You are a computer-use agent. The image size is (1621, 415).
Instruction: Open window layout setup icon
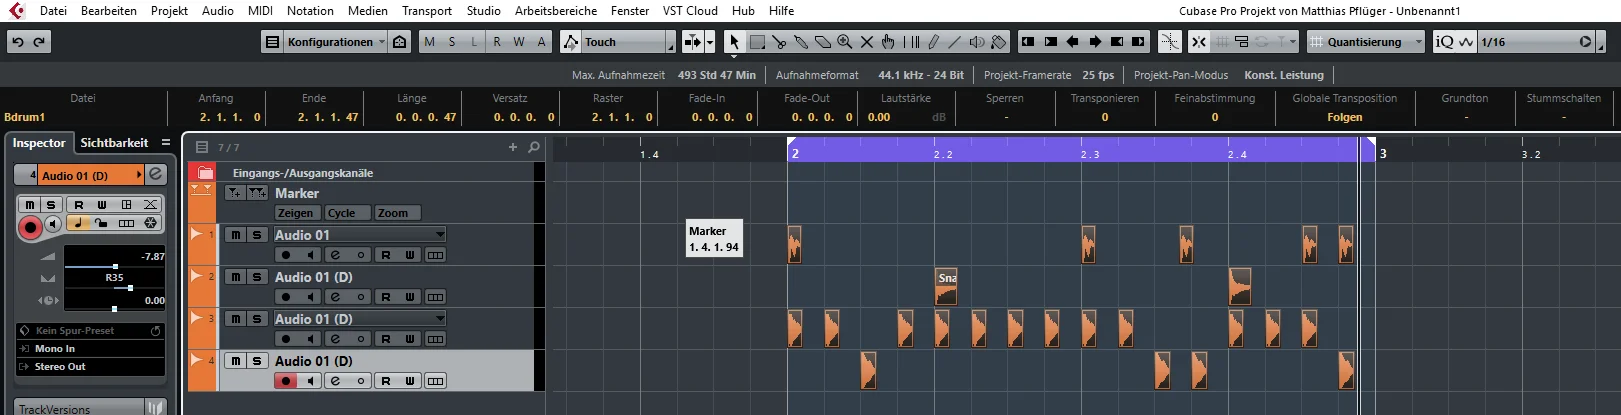coord(272,42)
